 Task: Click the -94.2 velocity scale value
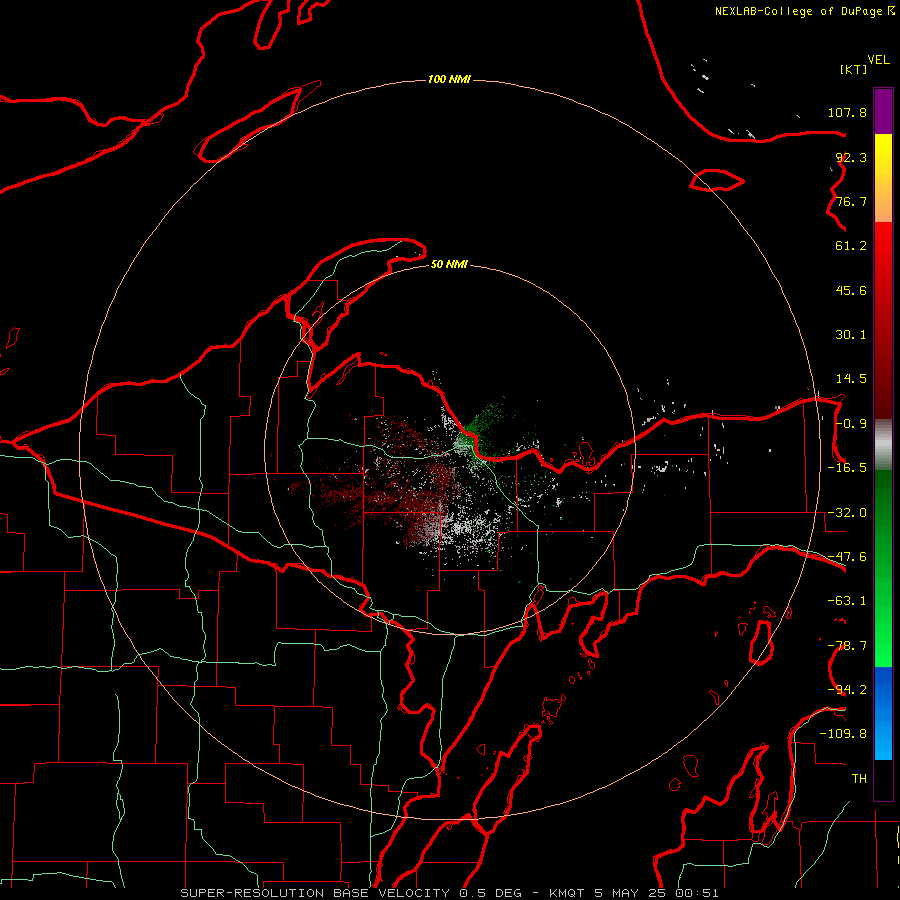click(847, 690)
